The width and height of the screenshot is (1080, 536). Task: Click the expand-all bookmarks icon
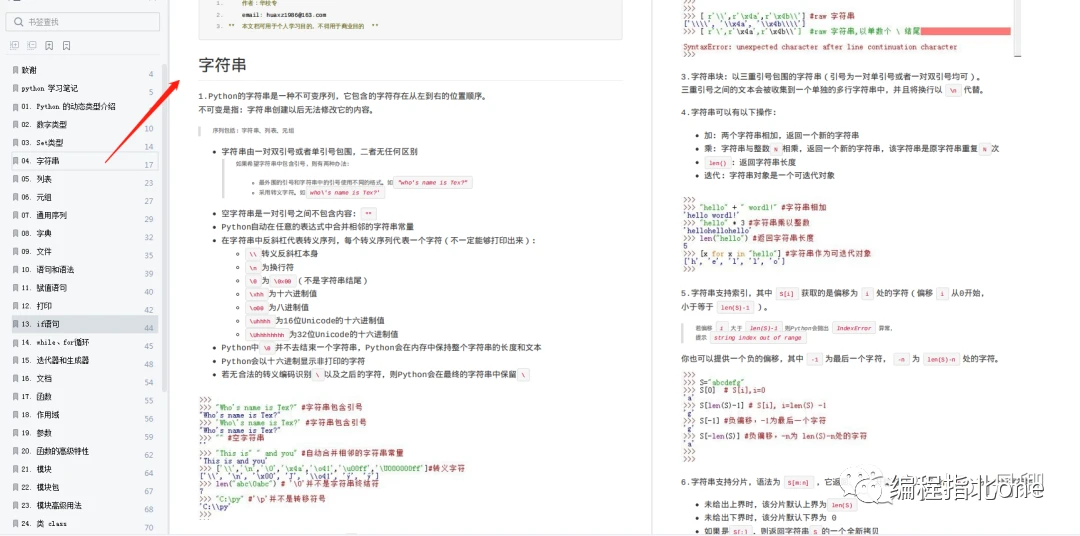14,46
